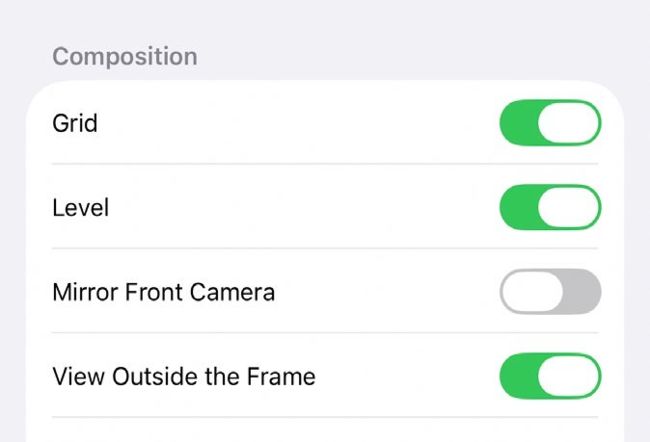
Task: Turn off View Outside the Frame
Action: (550, 376)
